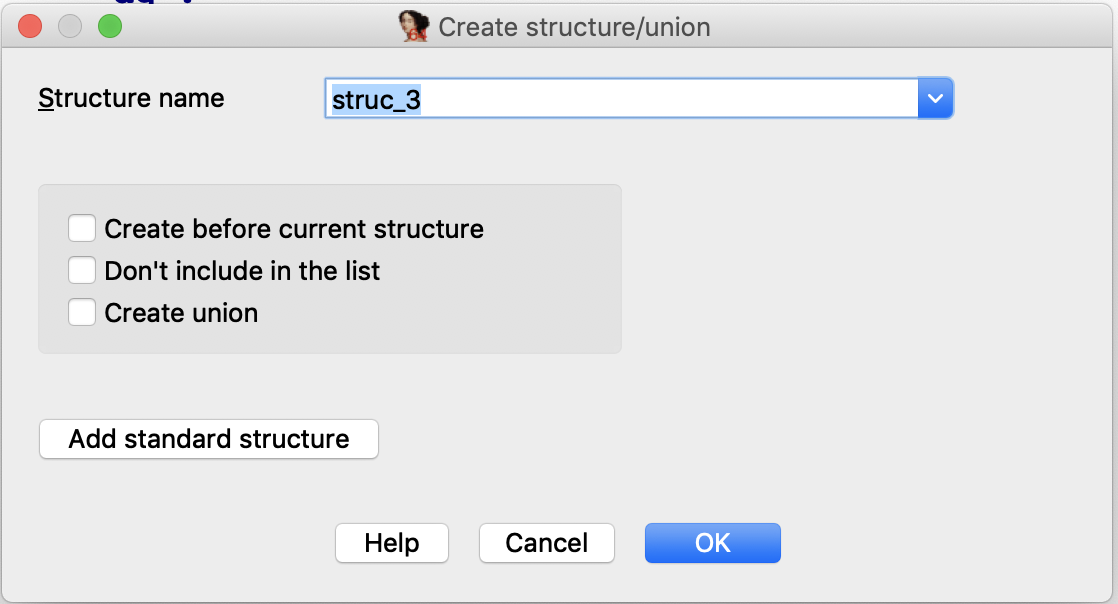Close the Create structure/union dialog with the red button

tap(30, 26)
